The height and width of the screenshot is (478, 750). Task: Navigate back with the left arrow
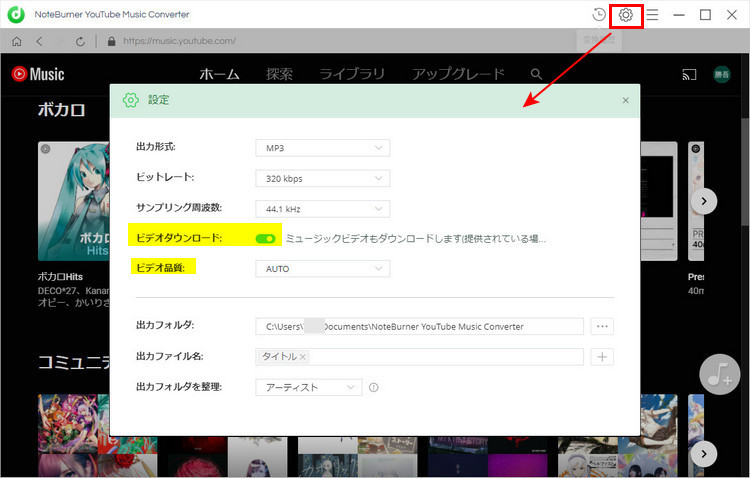pos(40,42)
